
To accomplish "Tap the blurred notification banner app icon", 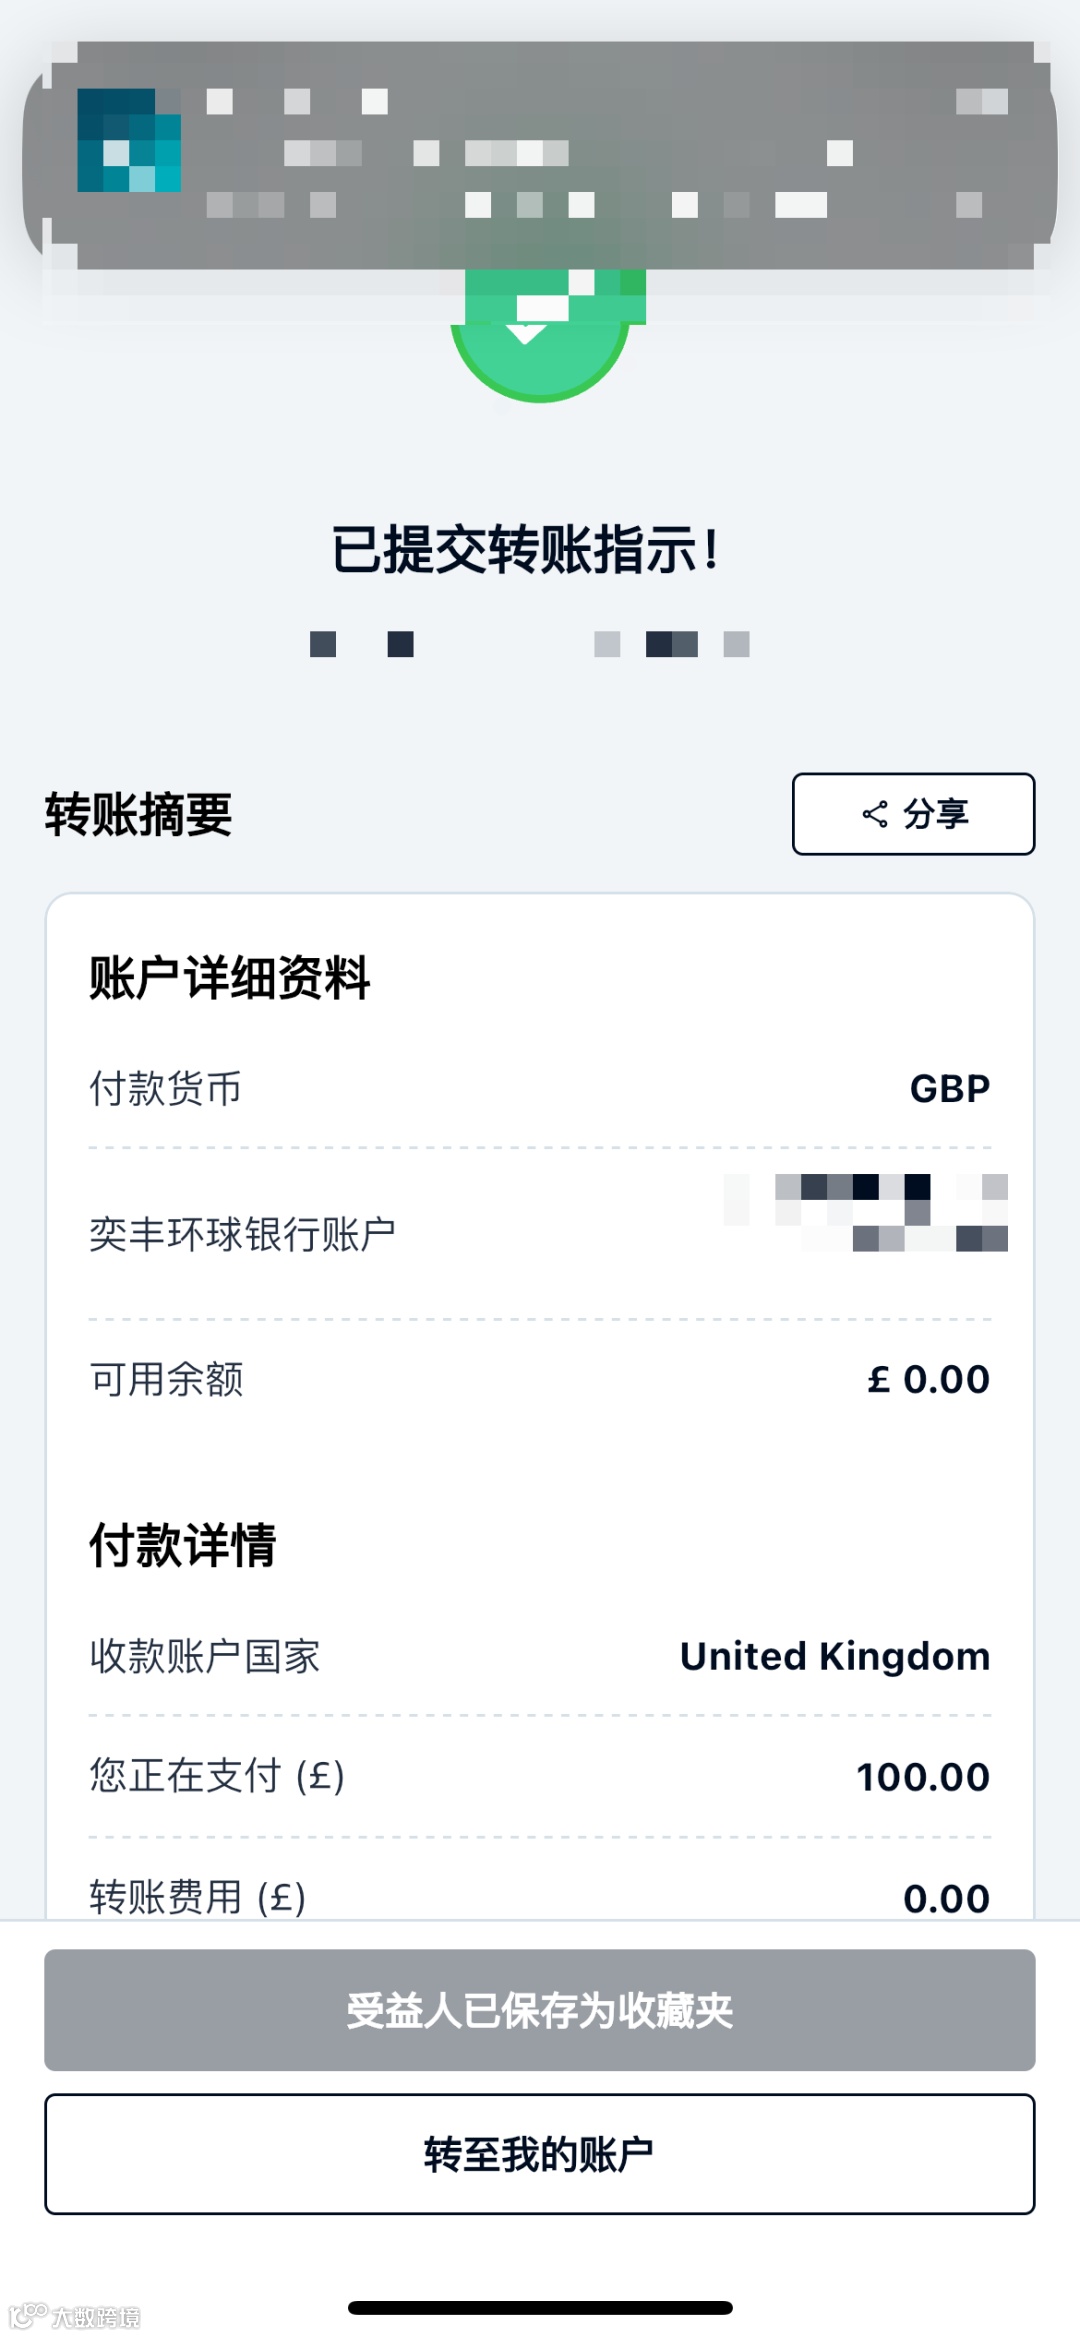I will (x=129, y=140).
